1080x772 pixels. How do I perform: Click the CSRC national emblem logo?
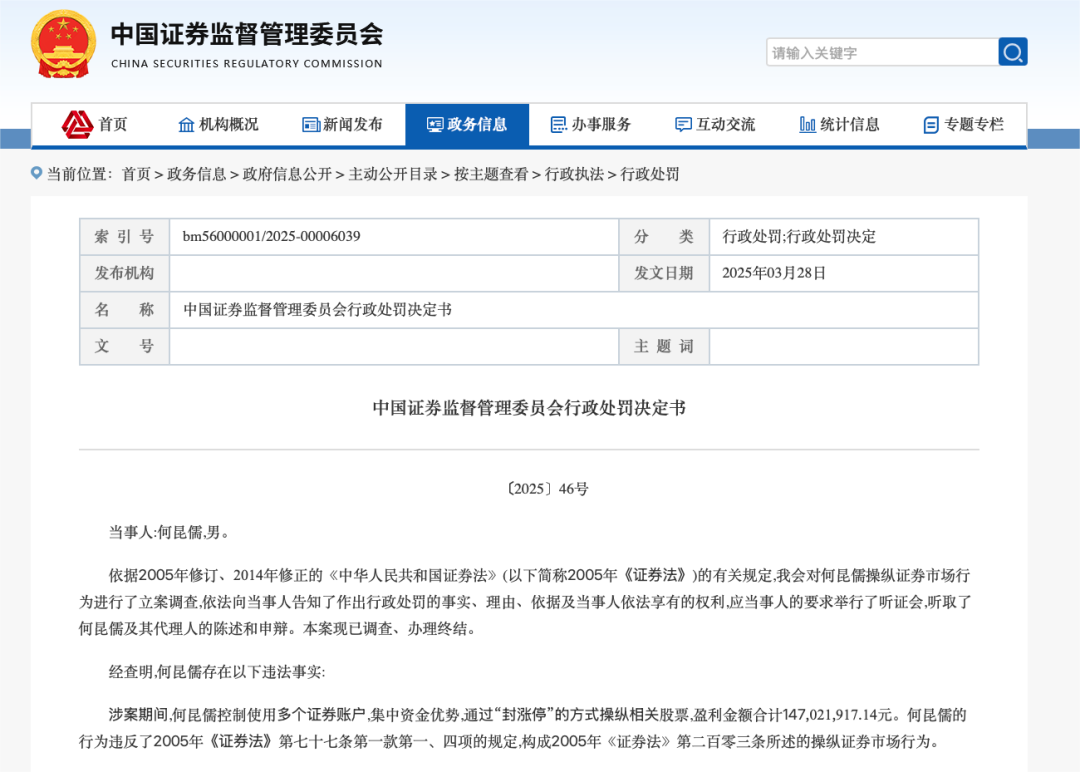64,45
